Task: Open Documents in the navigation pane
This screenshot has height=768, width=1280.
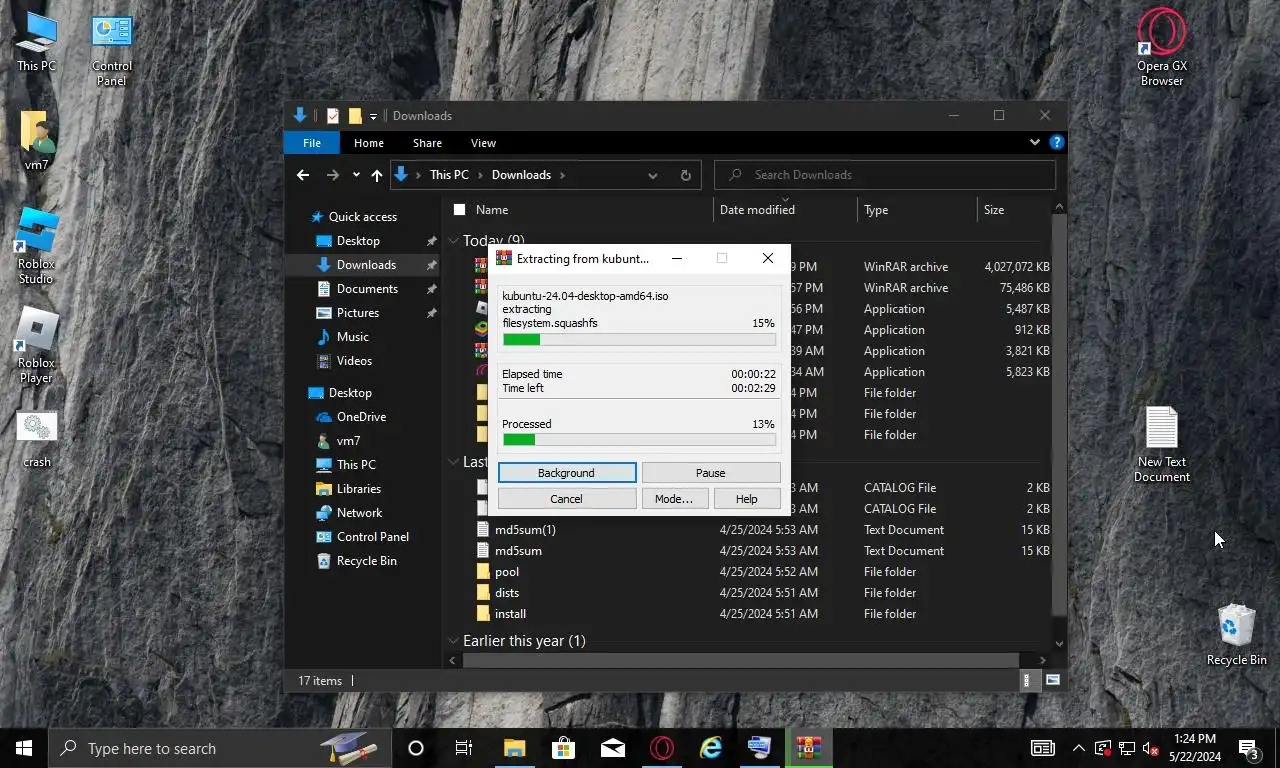Action: (367, 289)
